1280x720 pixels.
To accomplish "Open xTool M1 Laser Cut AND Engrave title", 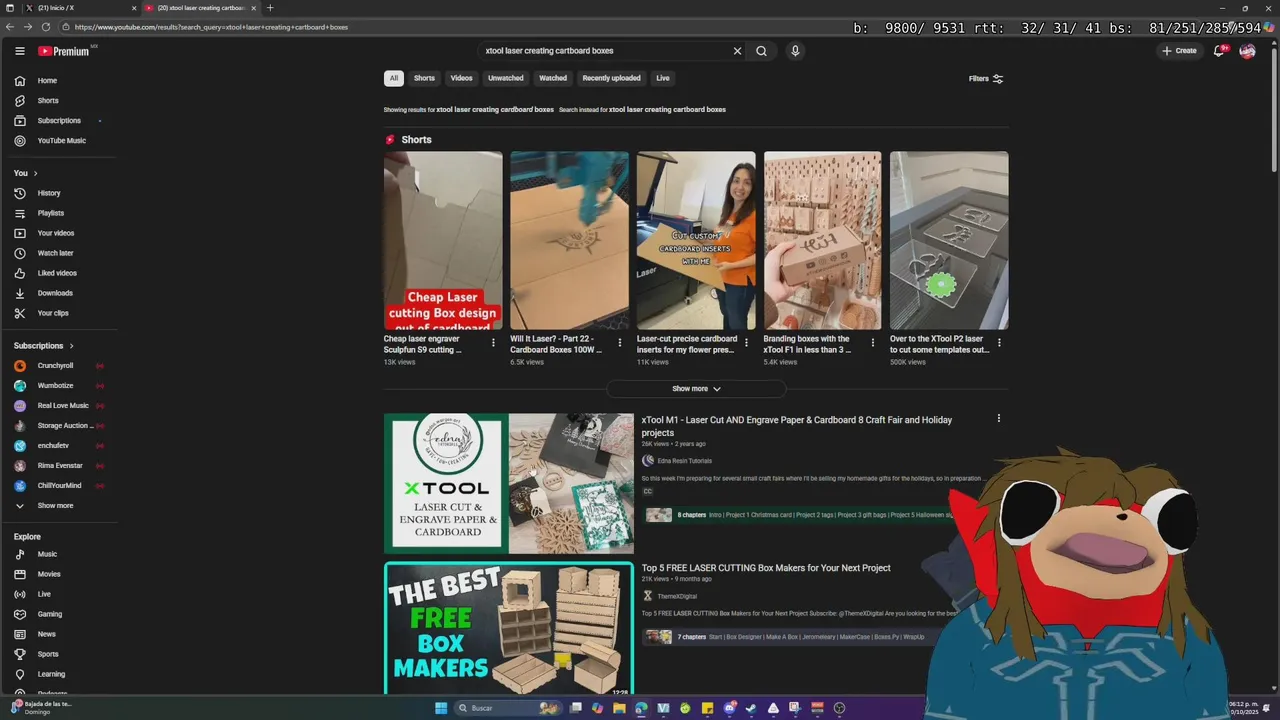I will coord(797,426).
